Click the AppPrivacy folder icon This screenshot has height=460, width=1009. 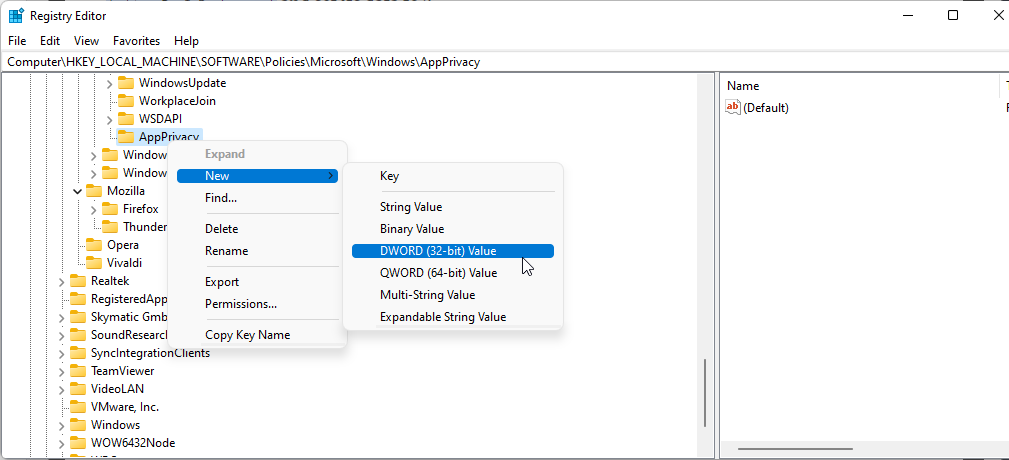[126, 137]
